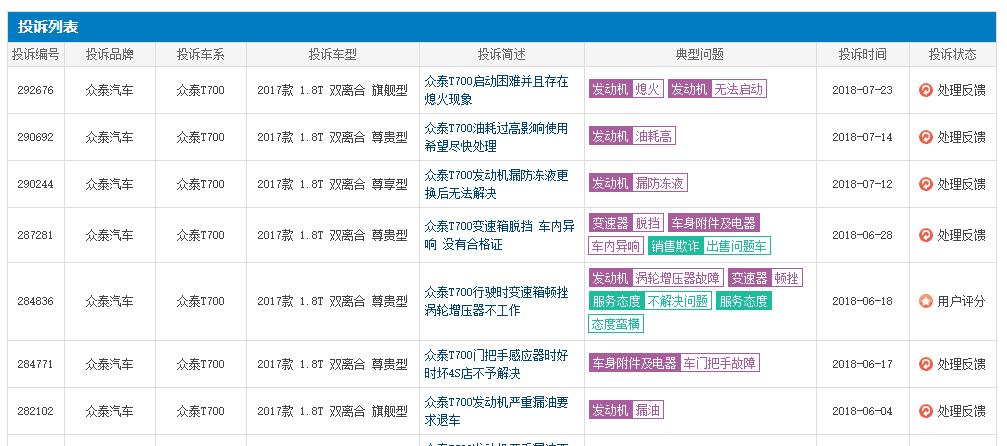Click date 2018-07-12
This screenshot has width=1007, height=446.
pos(863,184)
